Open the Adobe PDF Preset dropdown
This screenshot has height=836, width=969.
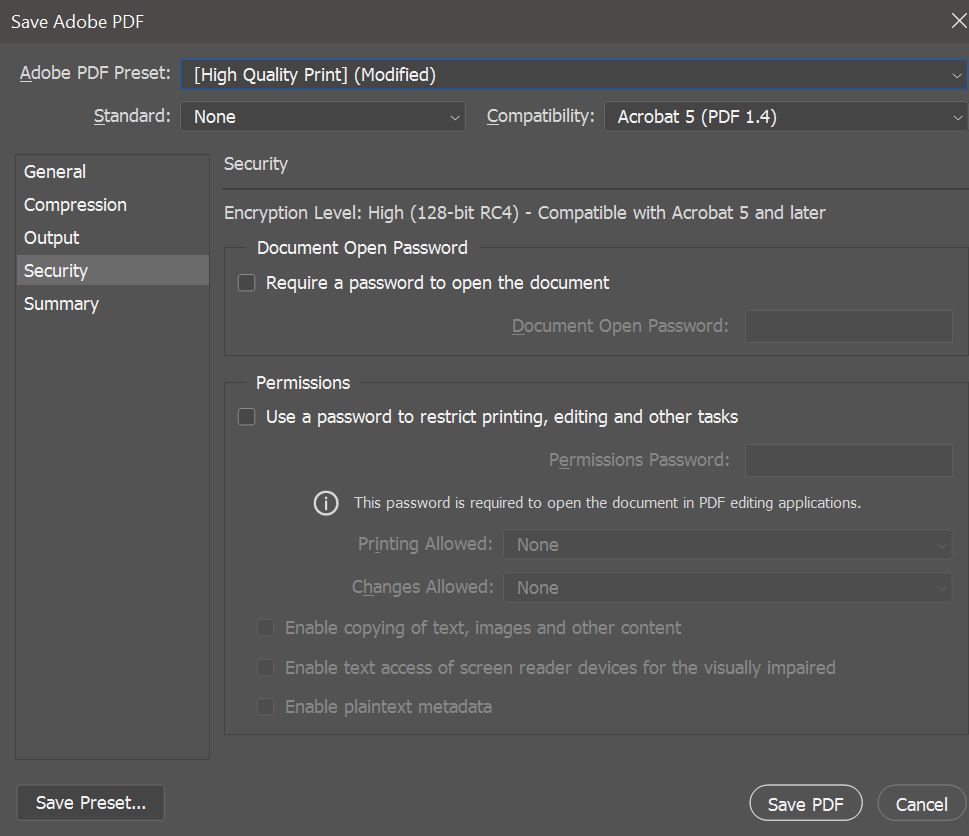(574, 75)
